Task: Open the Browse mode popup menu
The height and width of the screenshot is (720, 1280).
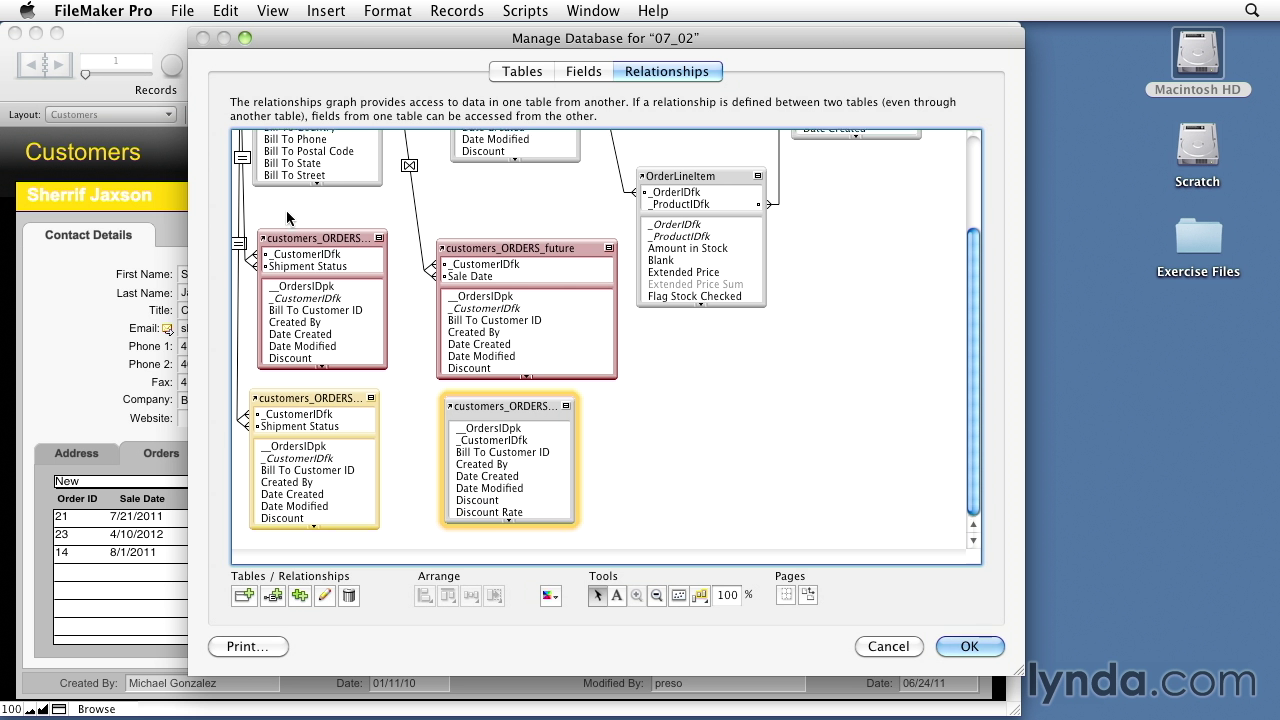Action: (97, 709)
